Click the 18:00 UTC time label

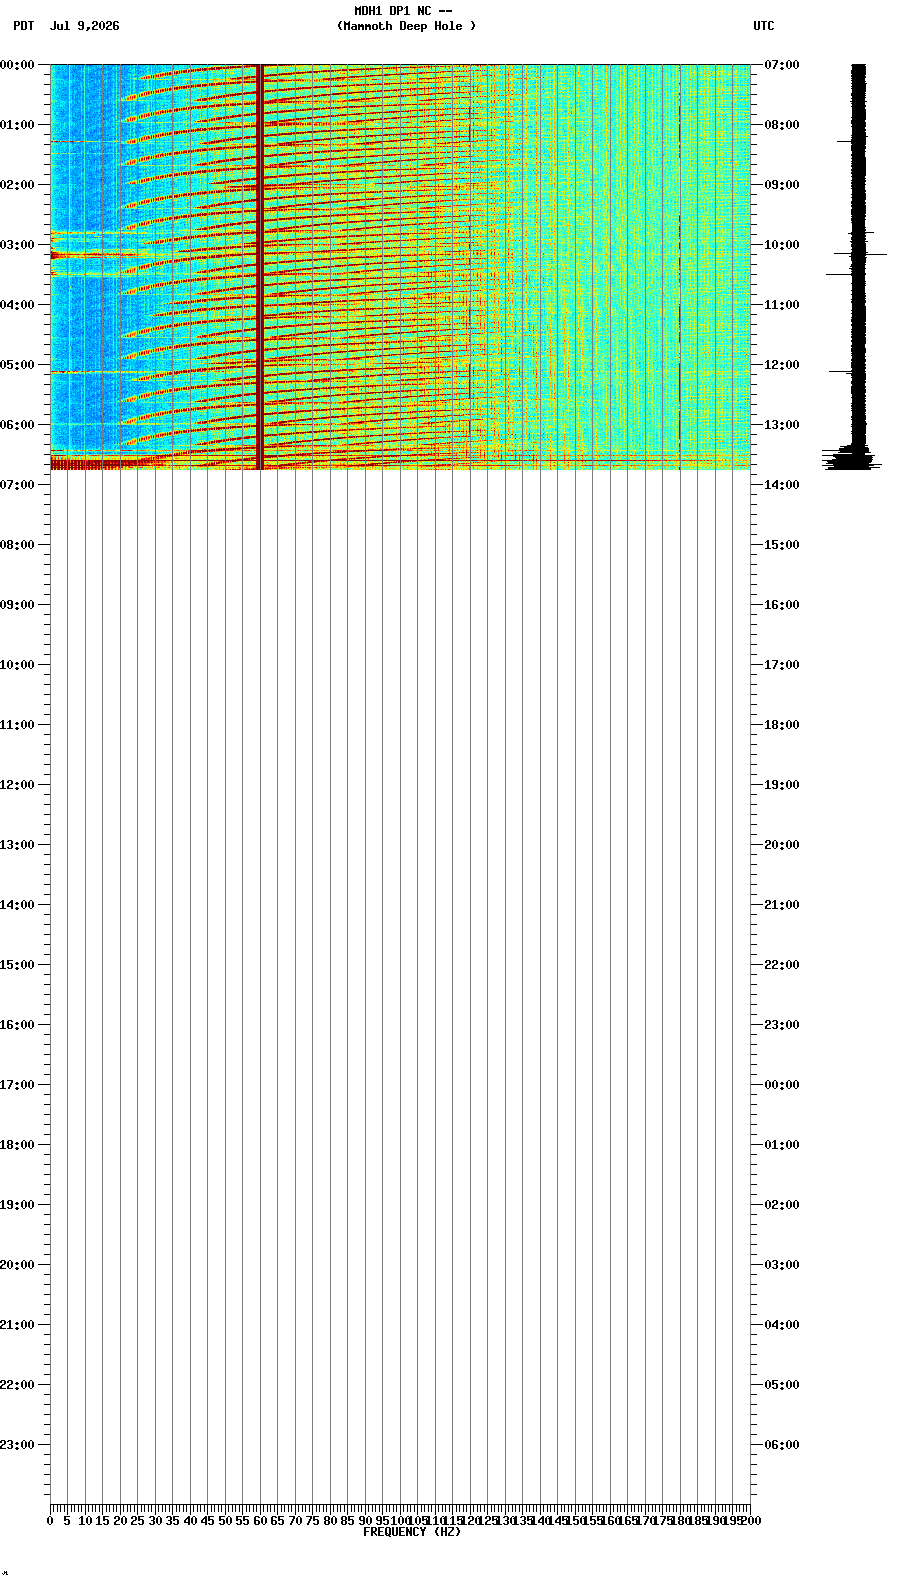pos(781,725)
